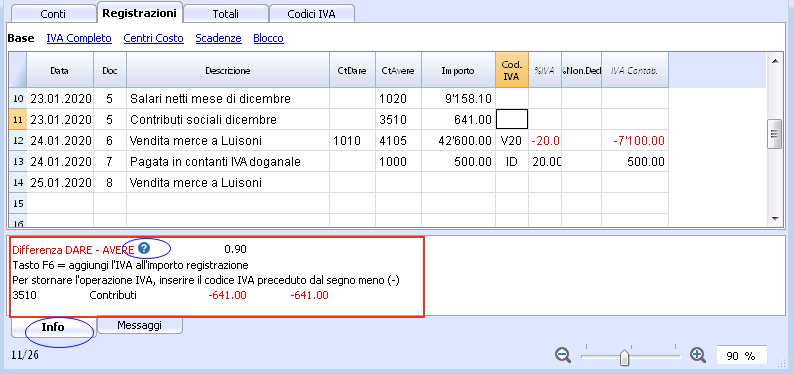Screen dimensions: 794x374
Task: Click the CtAvere cell 3510 in row 11
Action: point(398,120)
